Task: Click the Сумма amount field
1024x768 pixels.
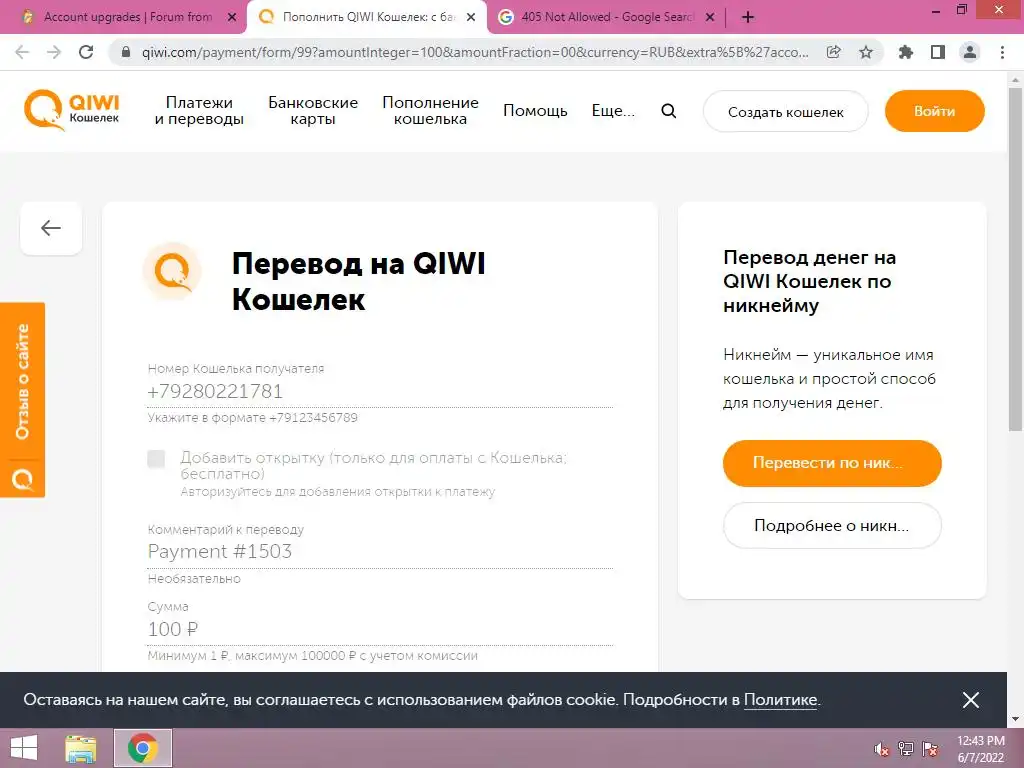Action: pyautogui.click(x=380, y=630)
